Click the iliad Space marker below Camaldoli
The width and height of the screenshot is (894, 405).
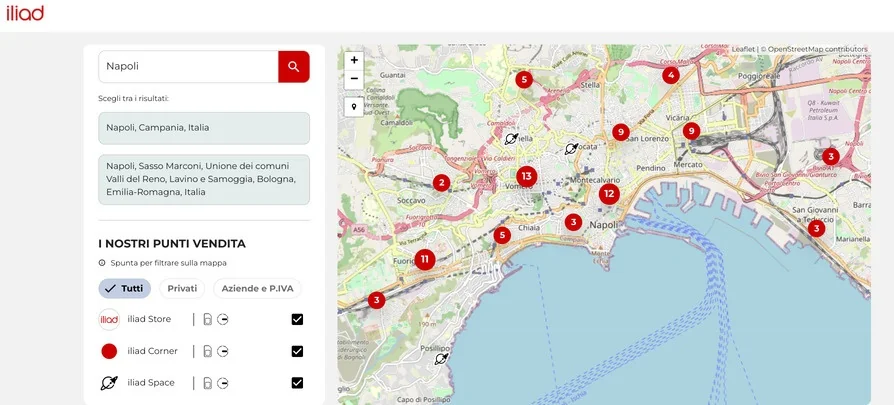511,139
